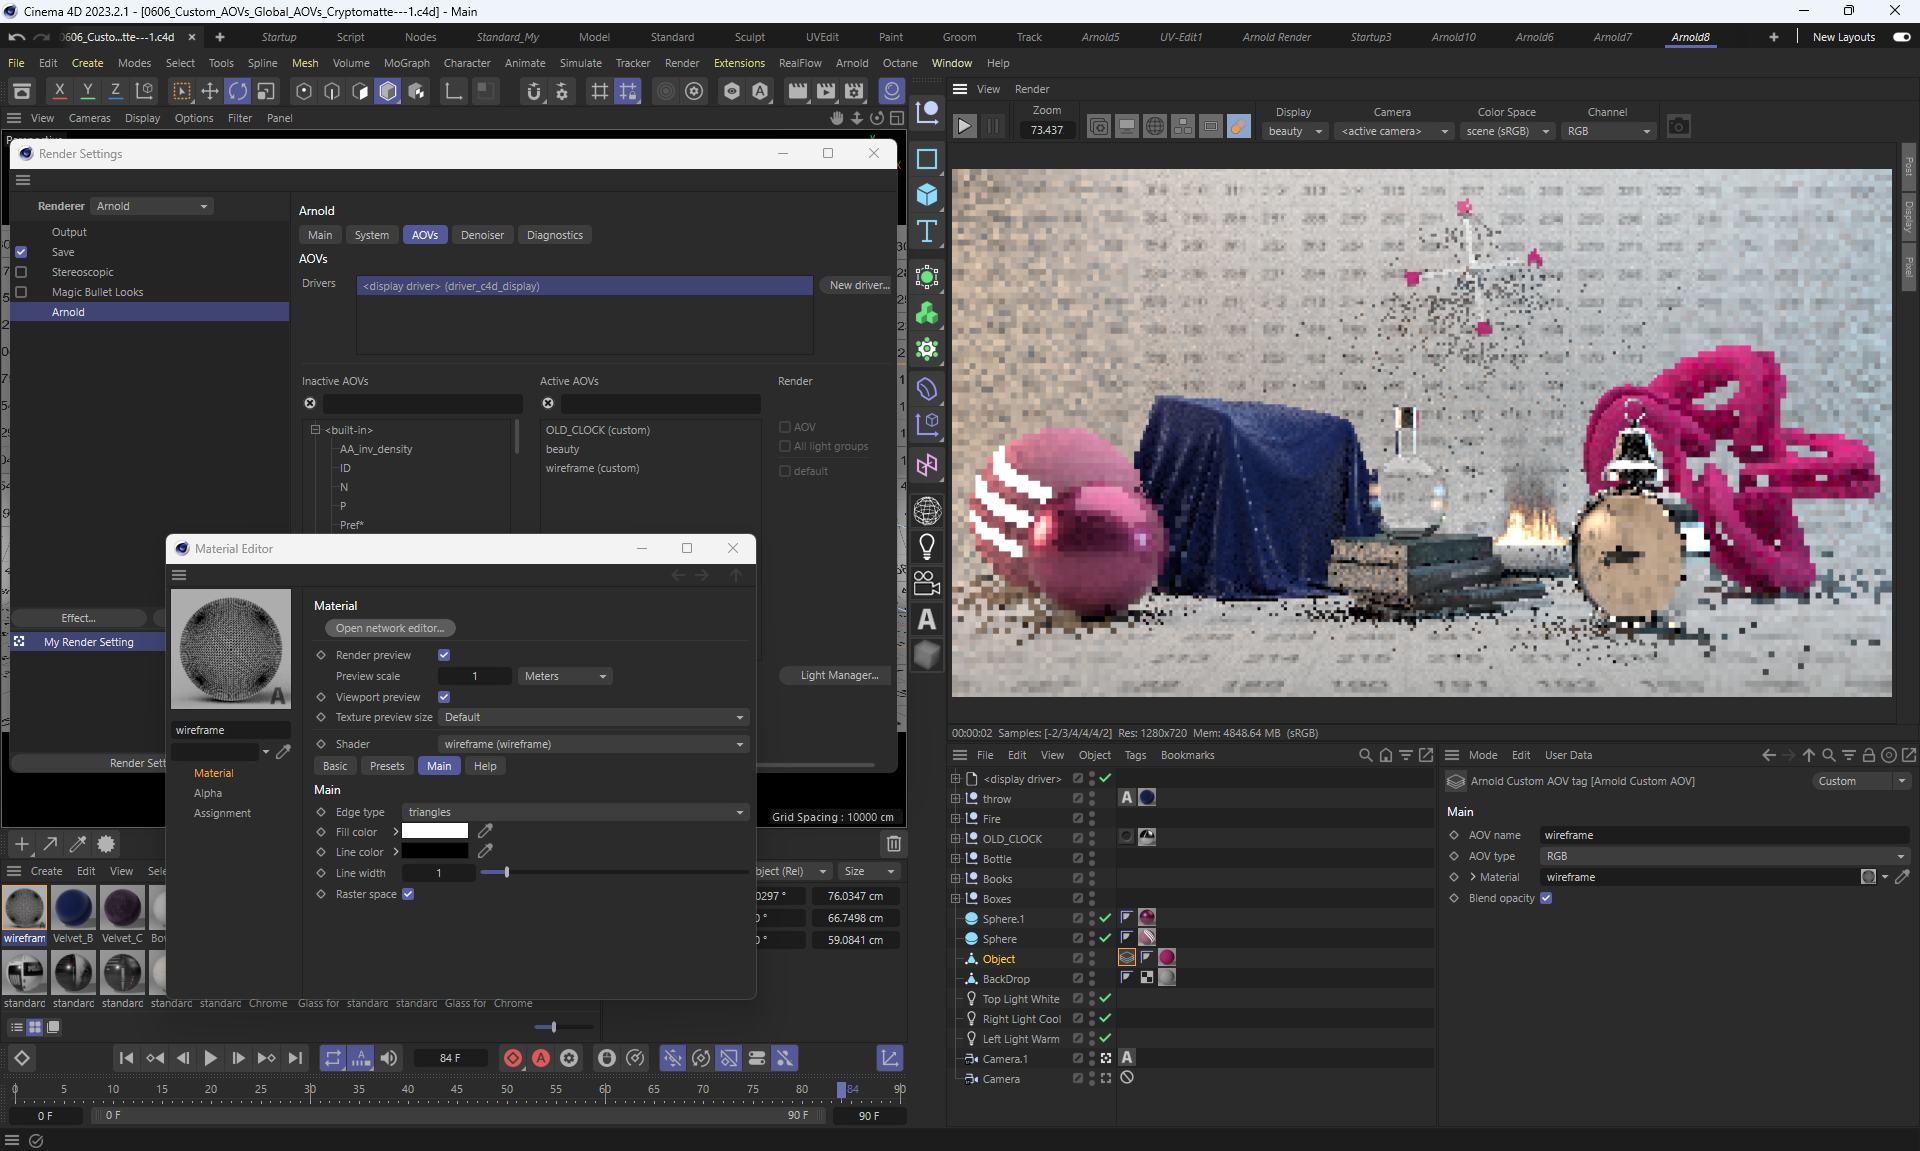Screen dimensions: 1920x1151
Task: Click the Arnold IPR play render button
Action: tap(964, 126)
